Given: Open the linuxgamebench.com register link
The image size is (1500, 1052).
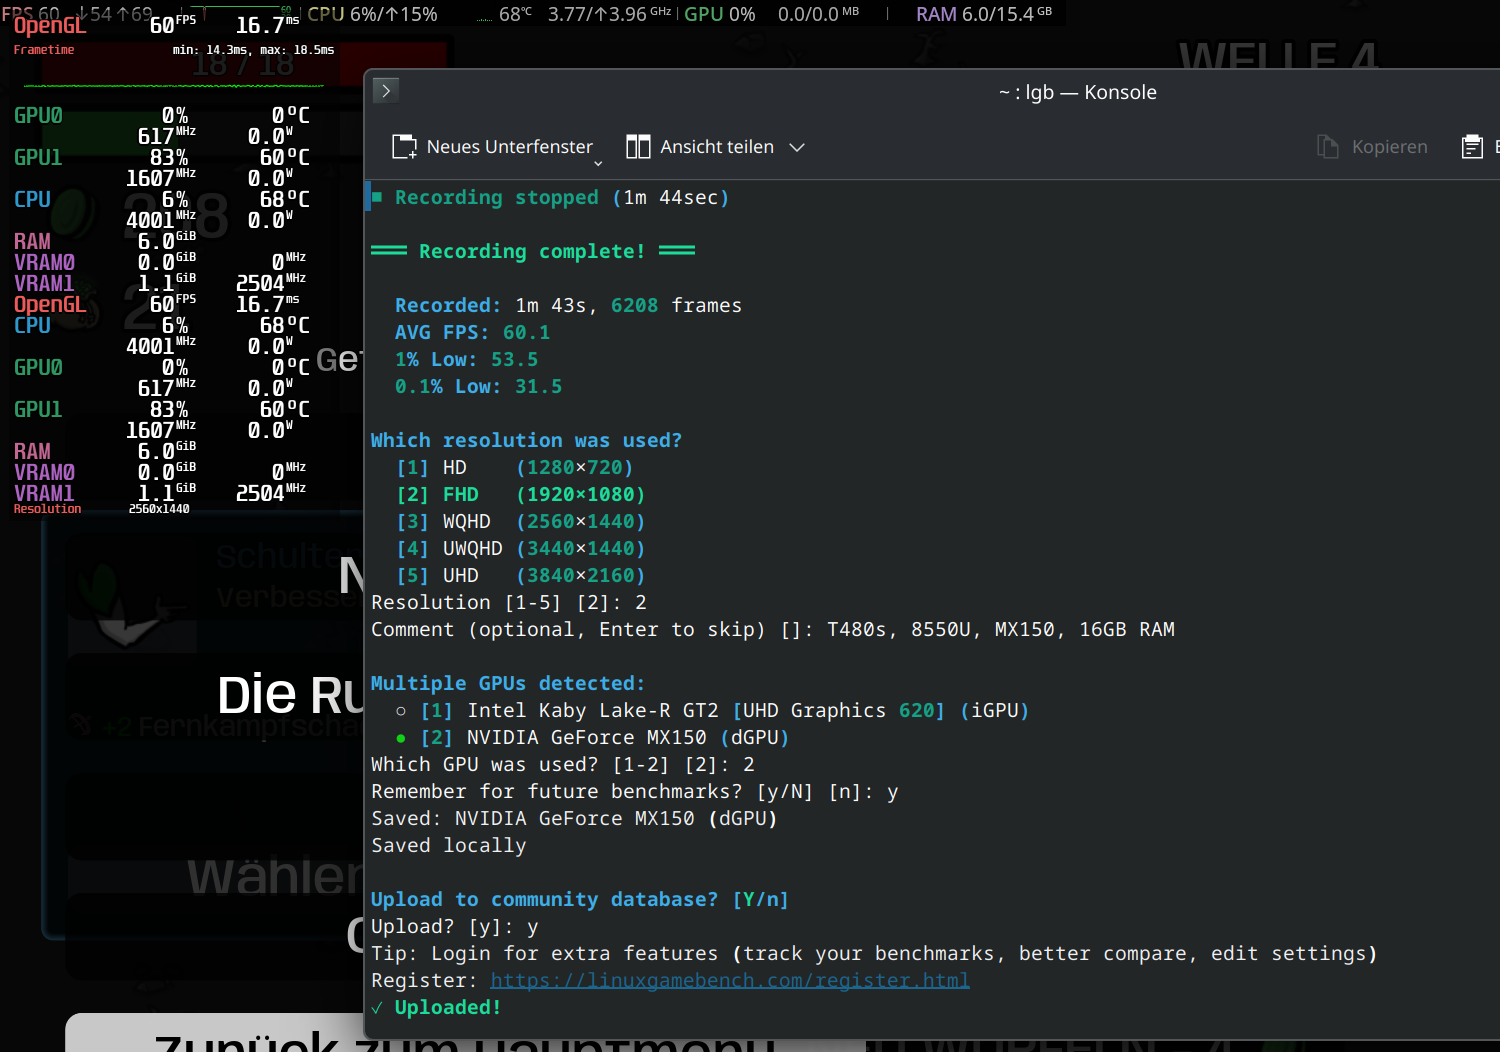Looking at the screenshot, I should [x=729, y=981].
